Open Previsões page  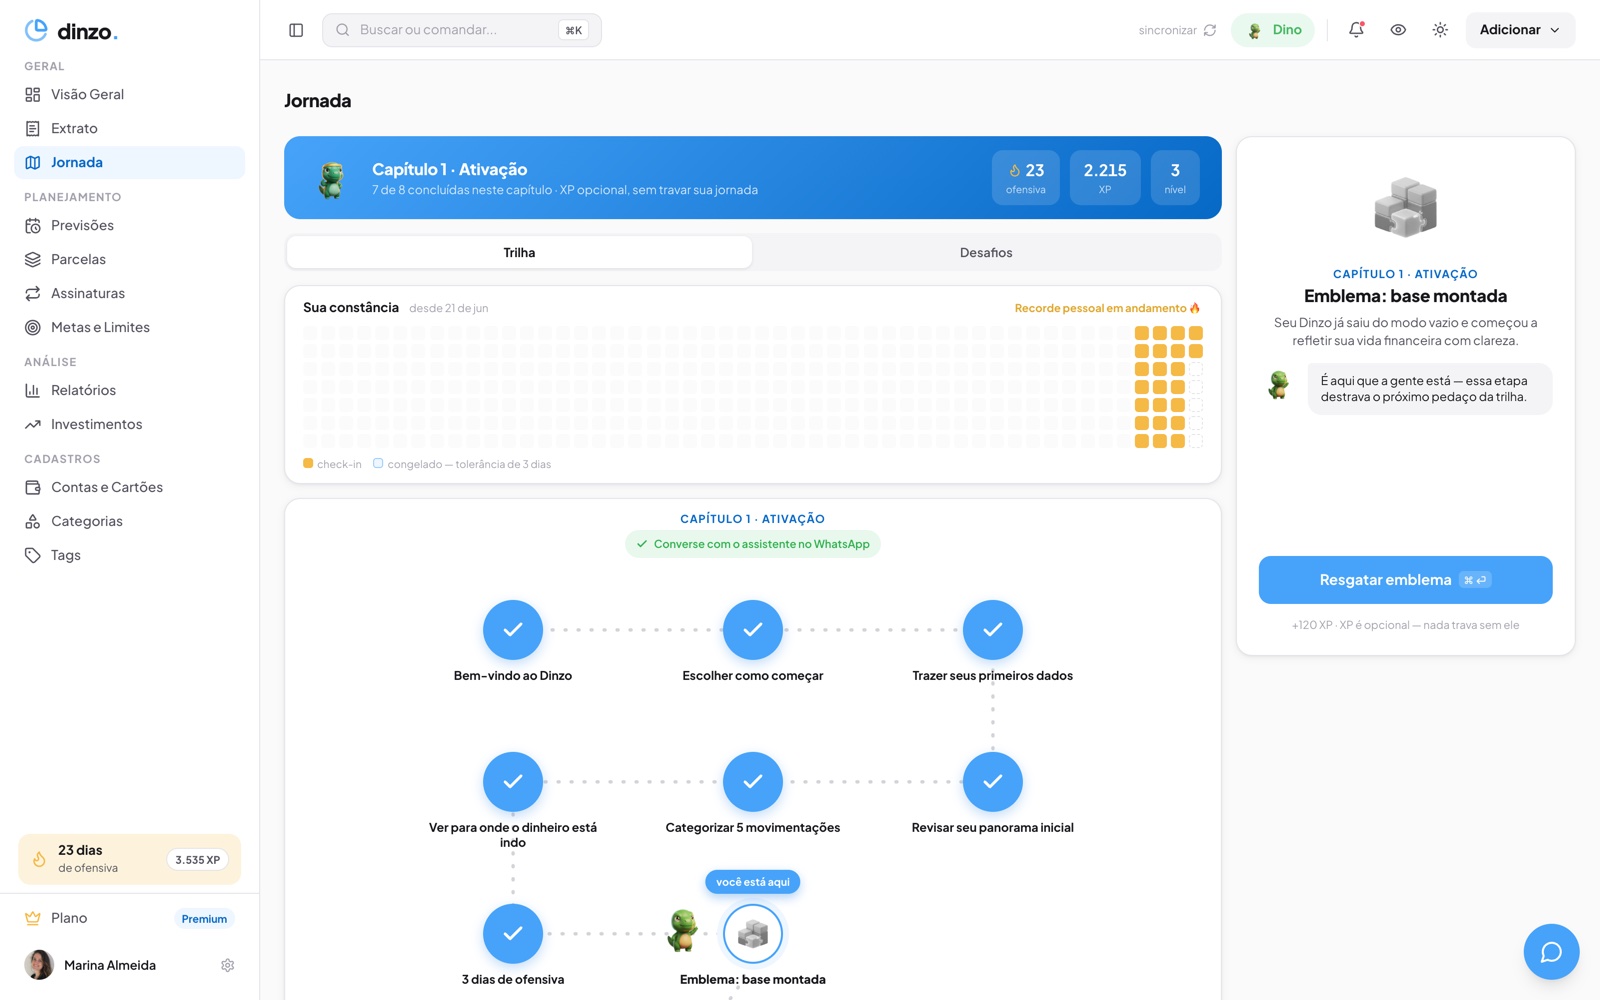129,225
